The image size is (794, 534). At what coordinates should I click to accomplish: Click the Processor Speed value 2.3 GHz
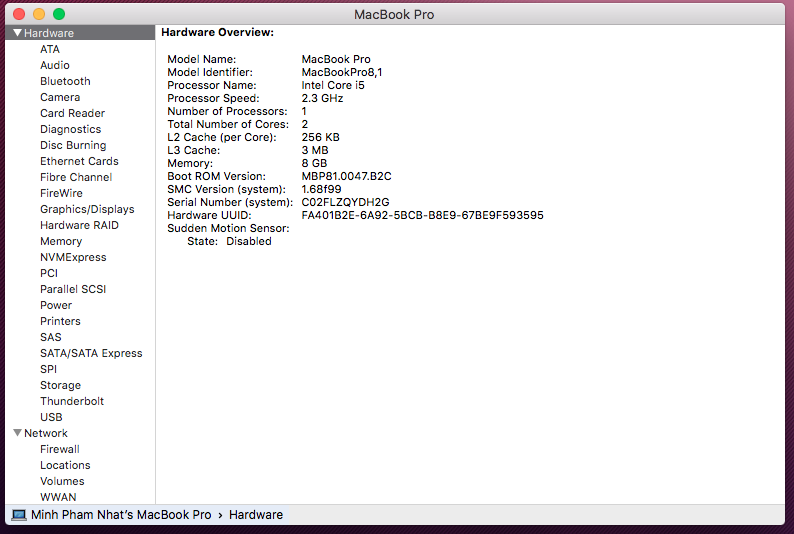click(x=322, y=98)
